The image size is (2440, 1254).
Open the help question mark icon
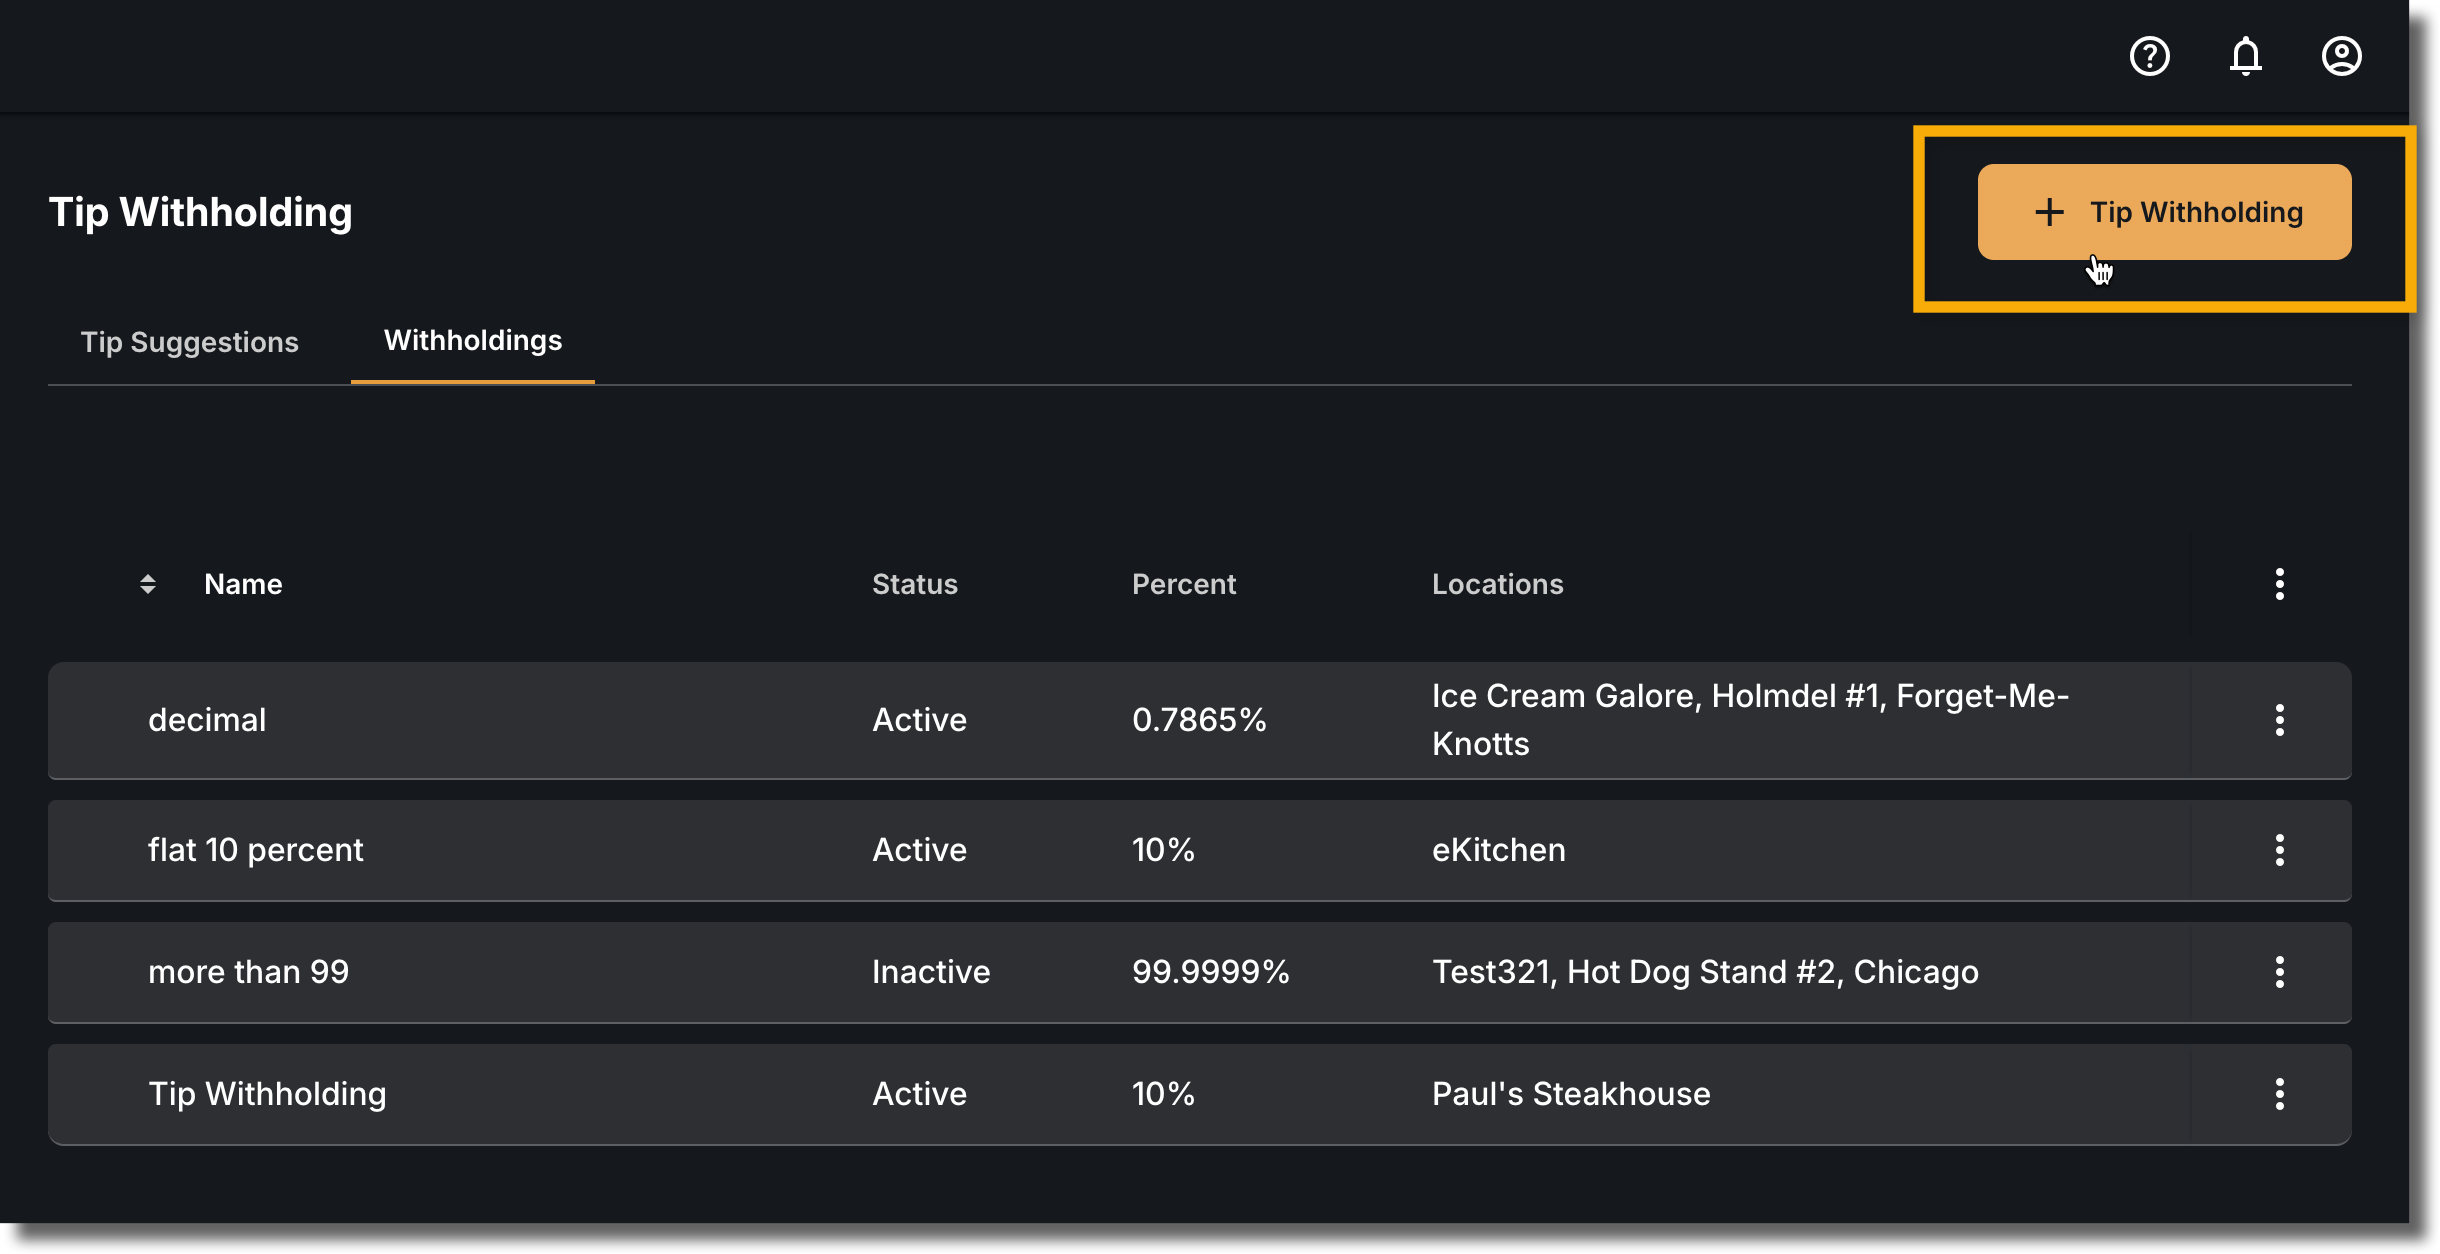[x=2149, y=56]
